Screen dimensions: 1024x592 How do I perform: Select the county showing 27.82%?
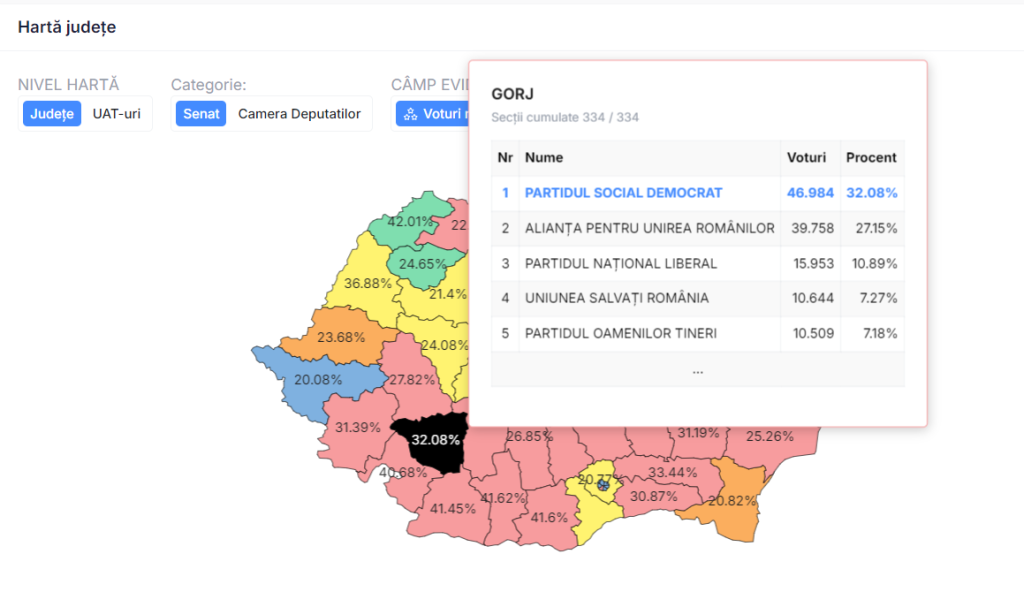411,380
